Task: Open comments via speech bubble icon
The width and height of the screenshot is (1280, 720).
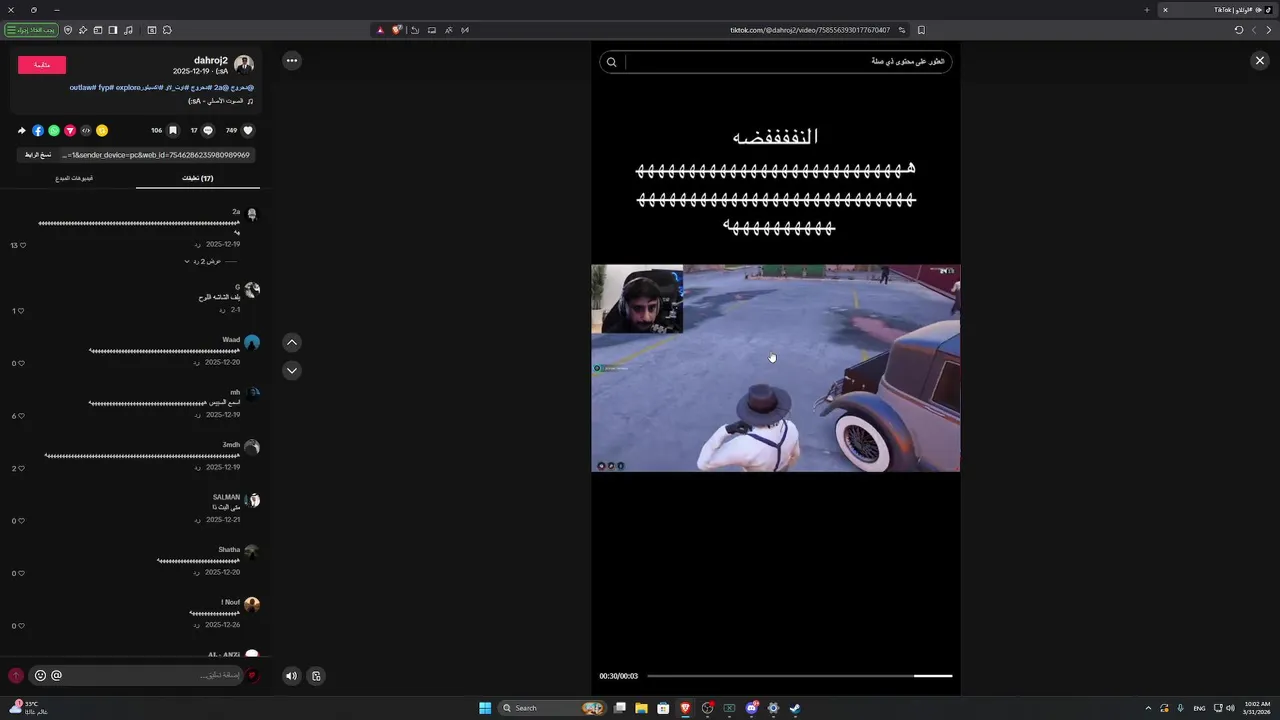Action: click(208, 130)
